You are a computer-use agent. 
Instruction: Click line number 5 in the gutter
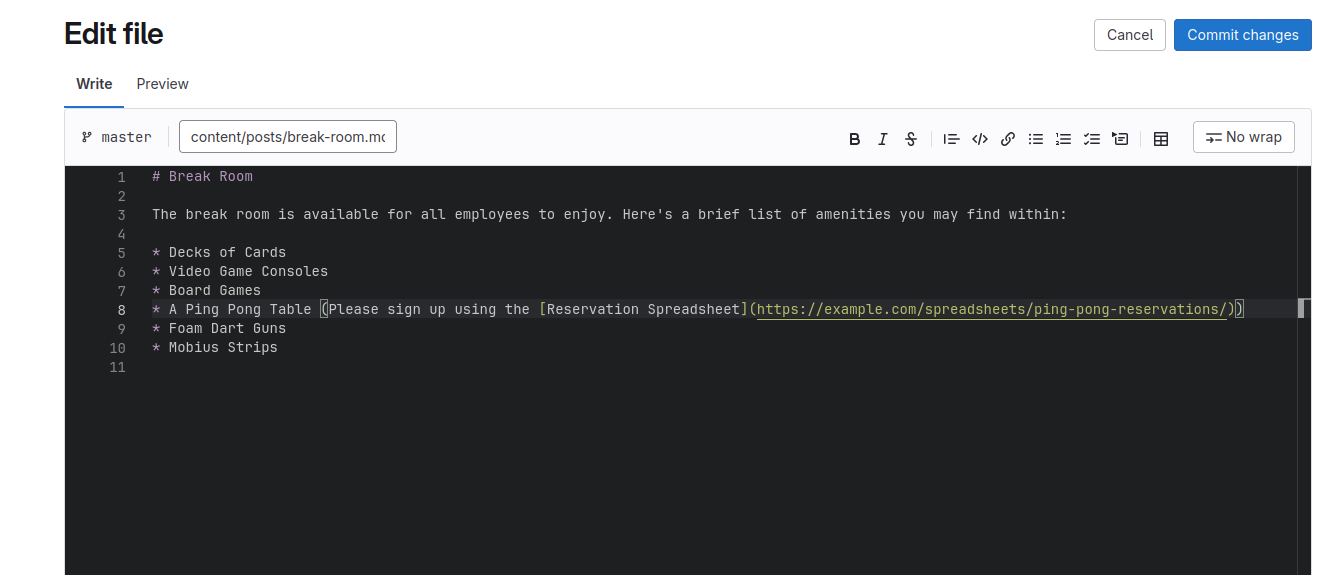coord(121,253)
